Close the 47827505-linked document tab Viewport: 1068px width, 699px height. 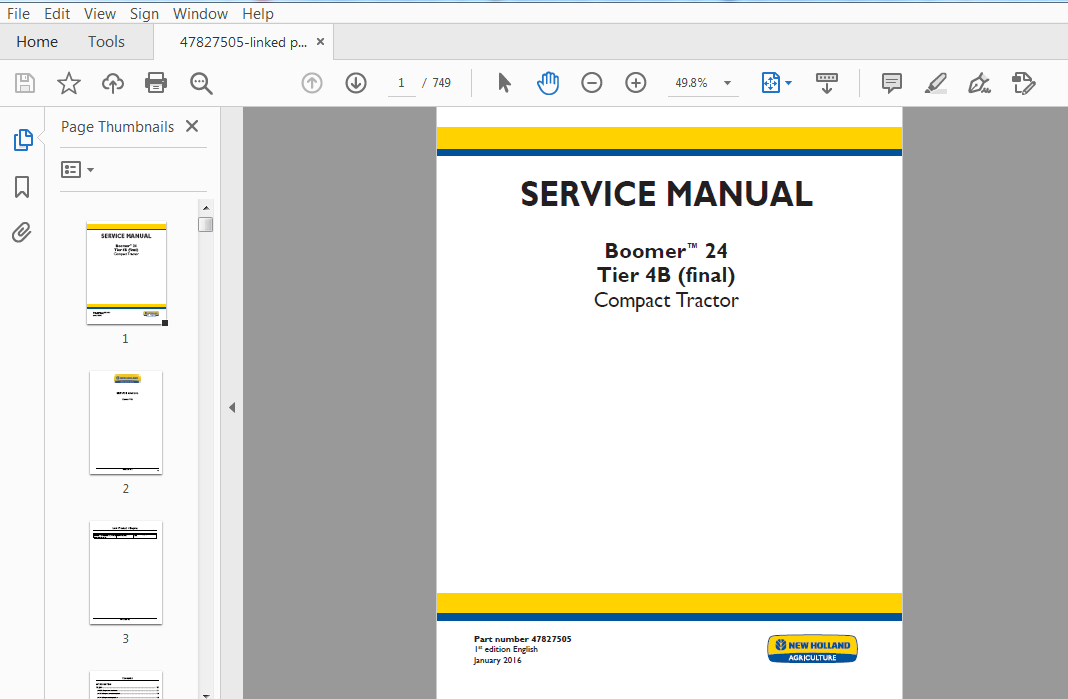(320, 42)
